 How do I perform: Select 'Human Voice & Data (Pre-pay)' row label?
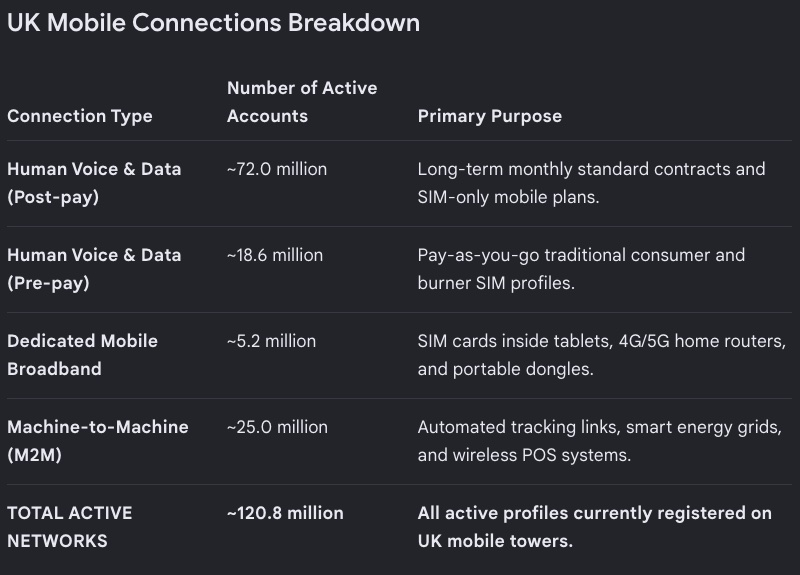tap(94, 269)
